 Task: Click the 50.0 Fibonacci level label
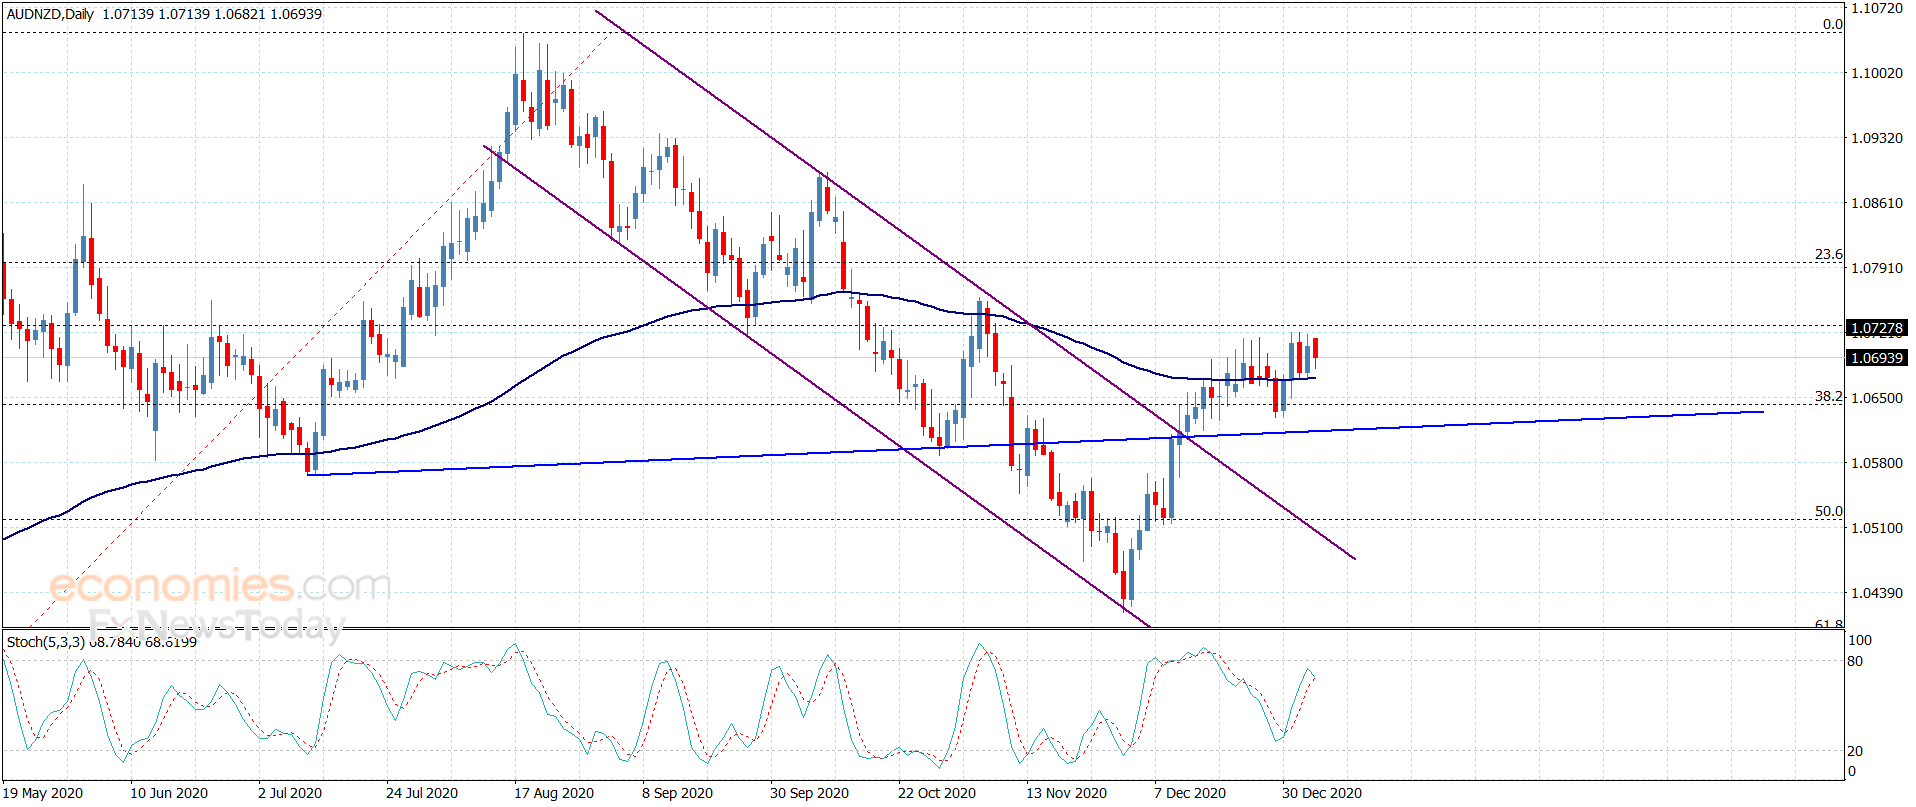[x=1828, y=511]
